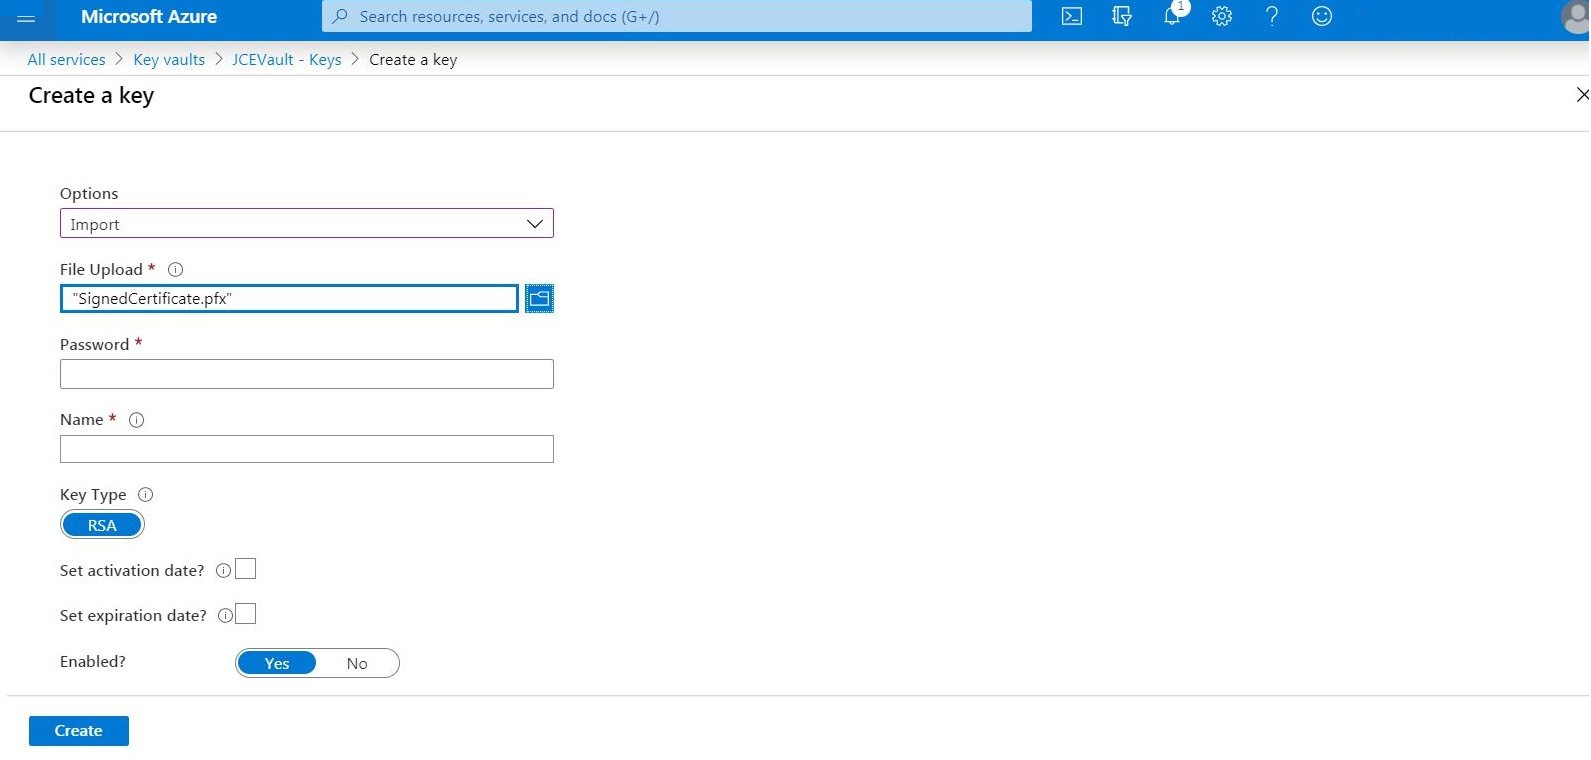1591x760 pixels.
Task: Return to JCEVault - Keys breadcrumb
Action: 286,60
